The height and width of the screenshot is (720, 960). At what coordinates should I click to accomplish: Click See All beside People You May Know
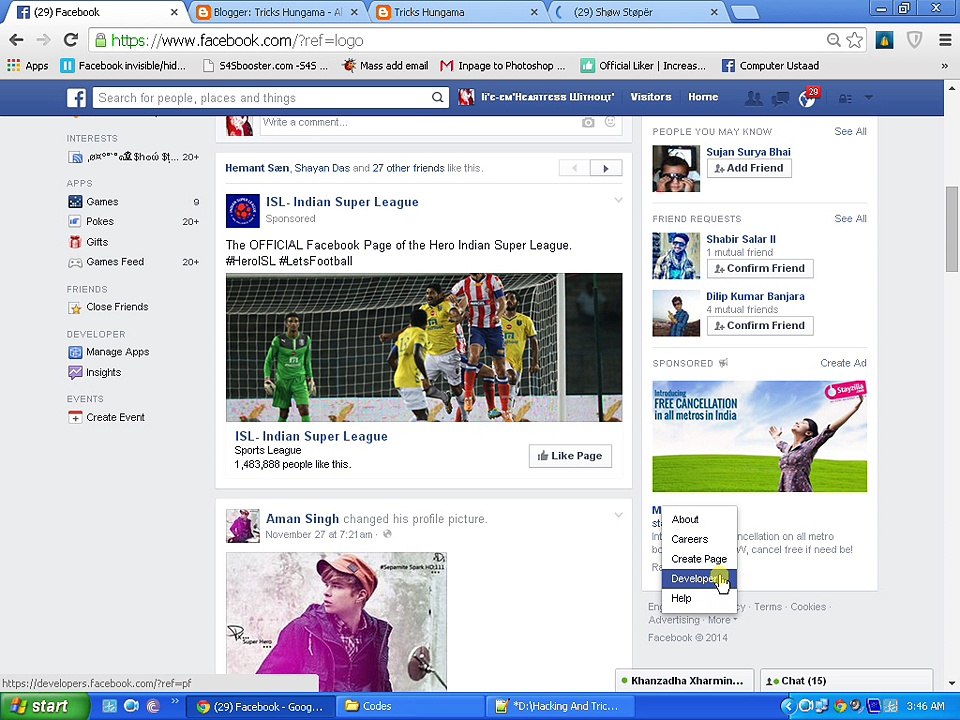pos(850,131)
